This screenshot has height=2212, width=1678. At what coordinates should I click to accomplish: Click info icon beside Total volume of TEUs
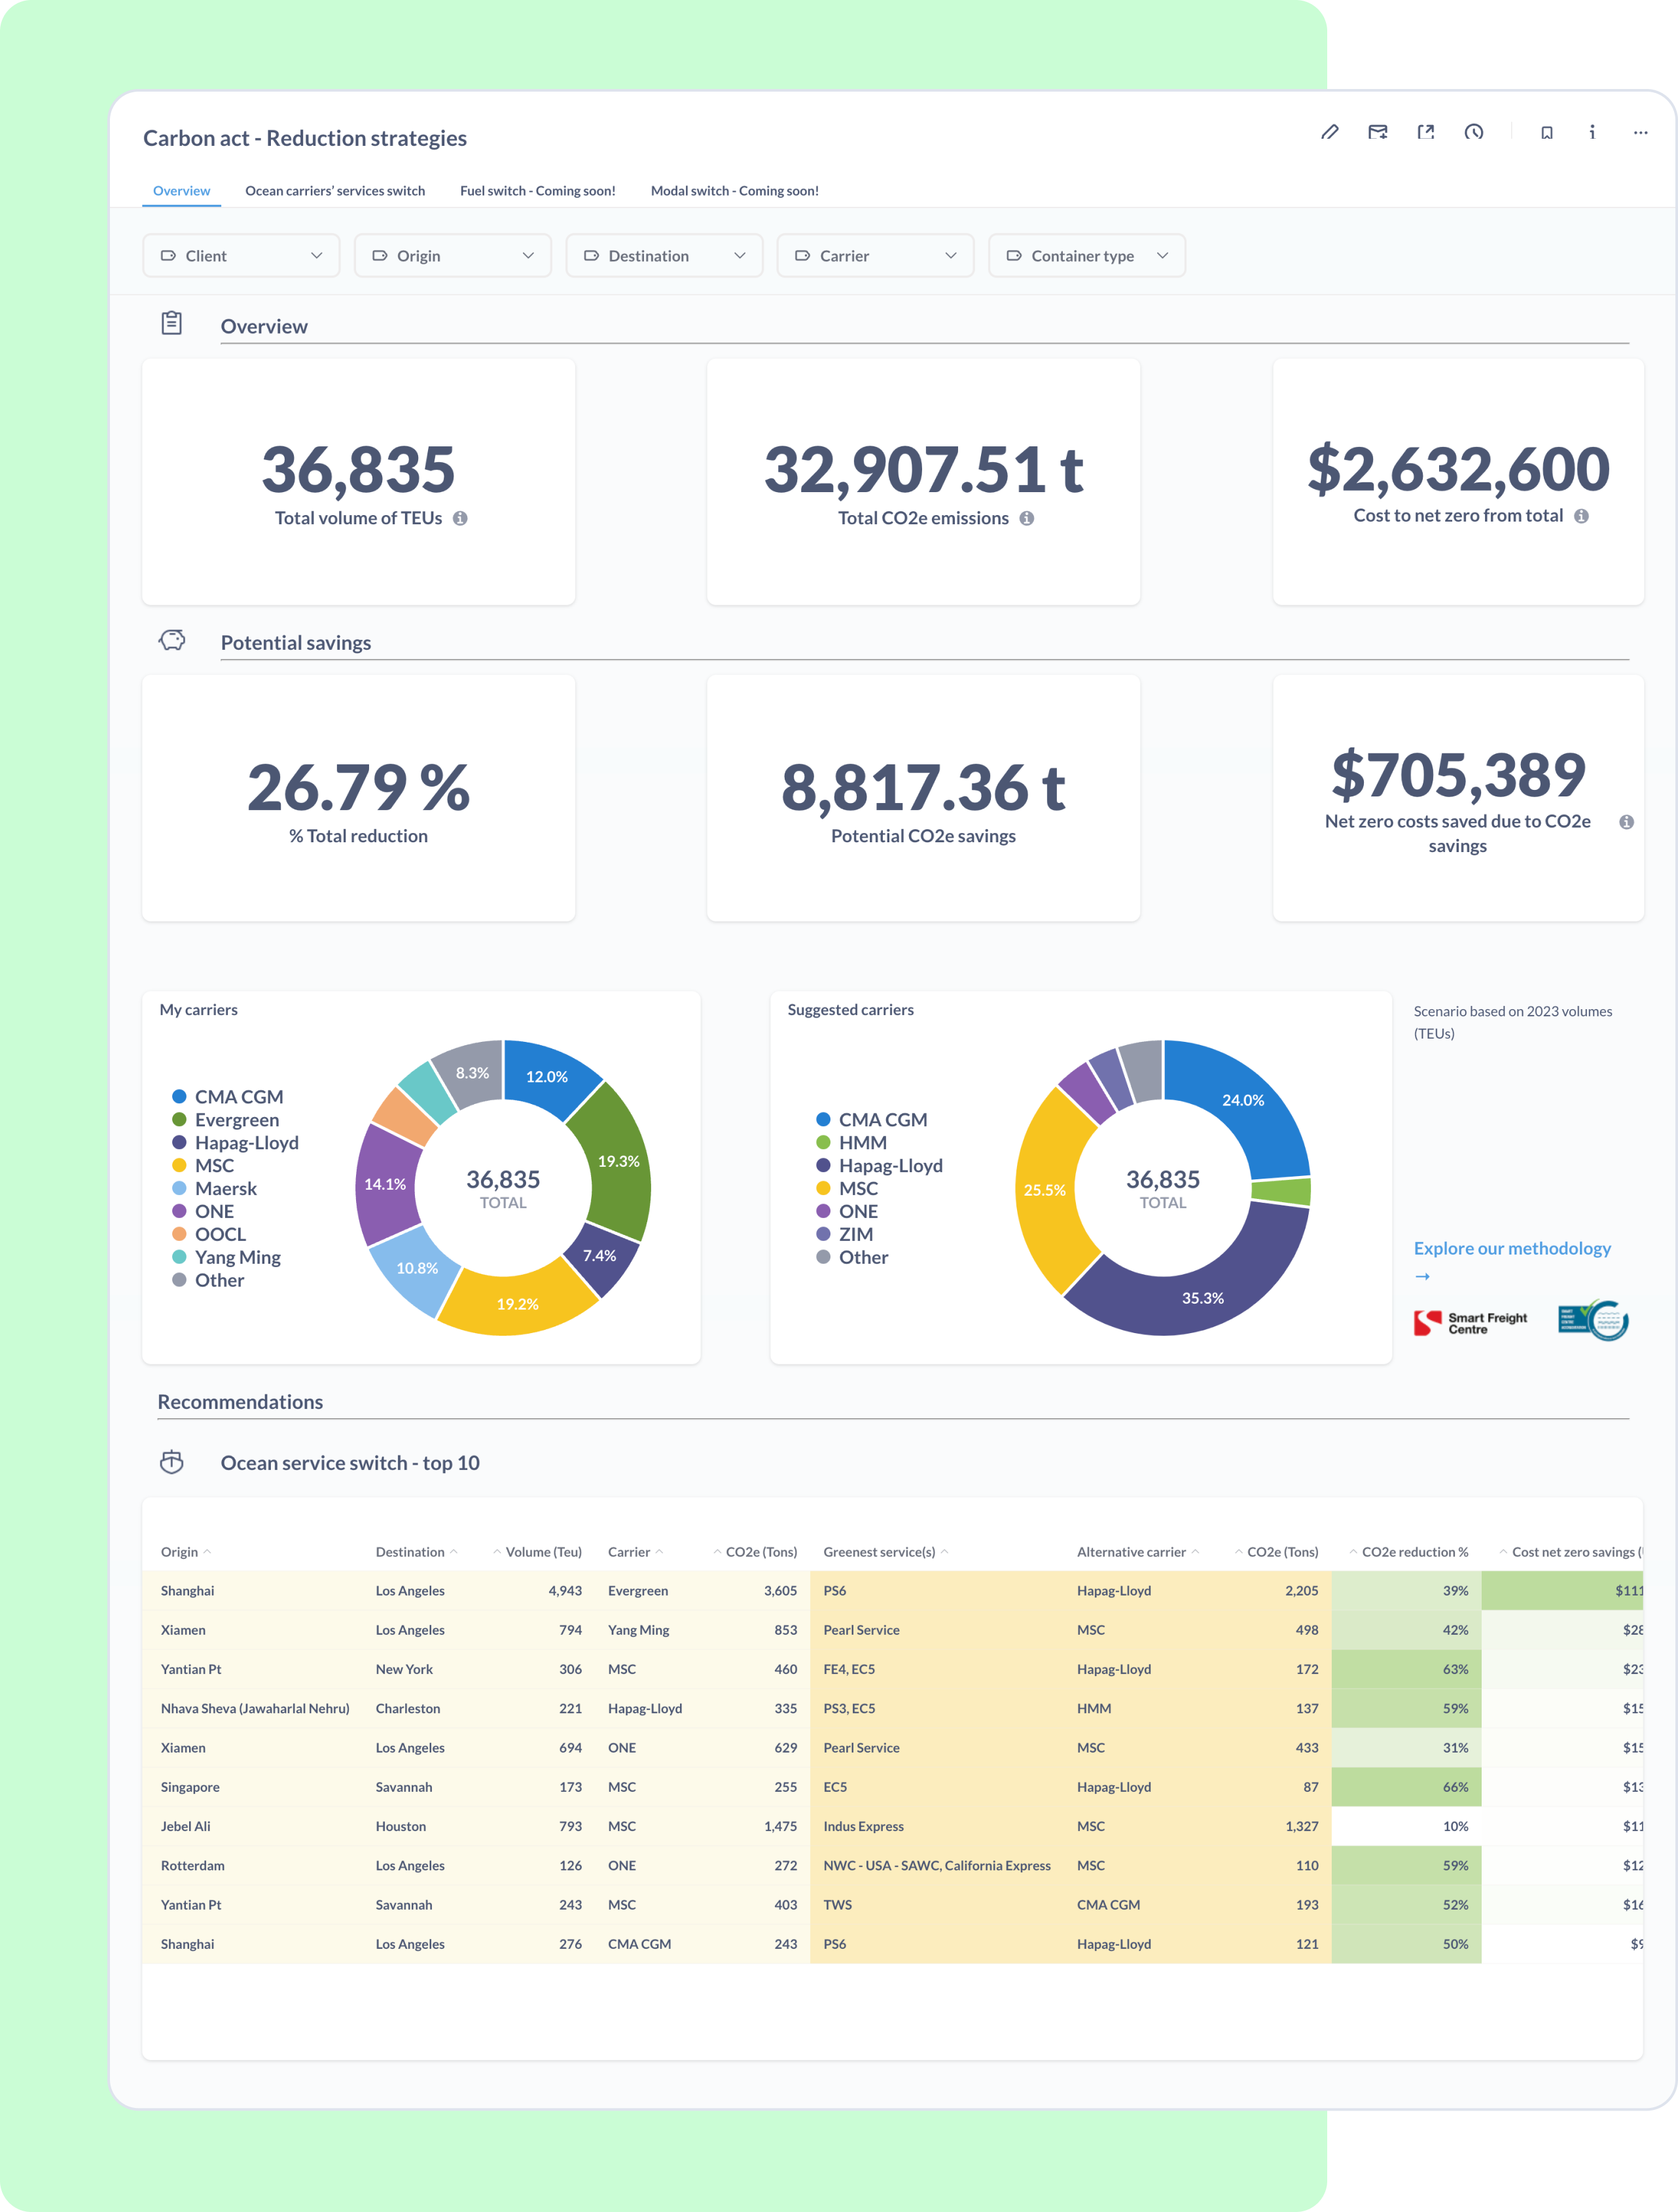pos(460,518)
